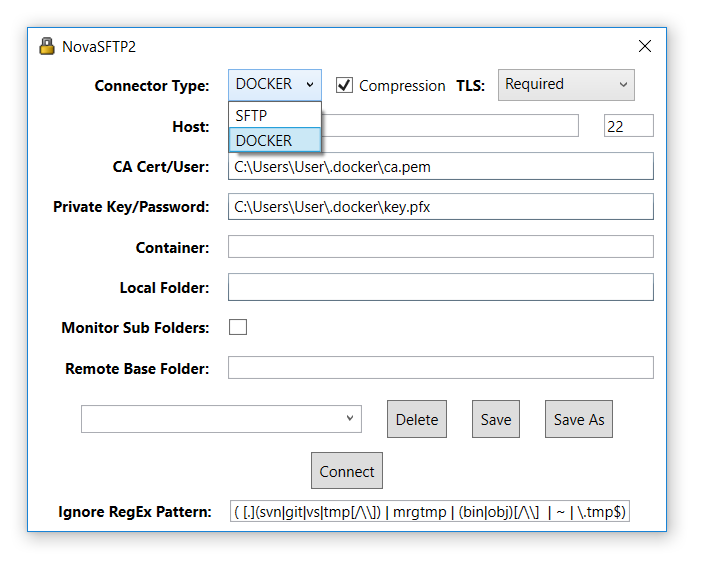Enable Monitor Sub Folders checkbox
Viewport: 702px width, 569px height.
[x=238, y=327]
